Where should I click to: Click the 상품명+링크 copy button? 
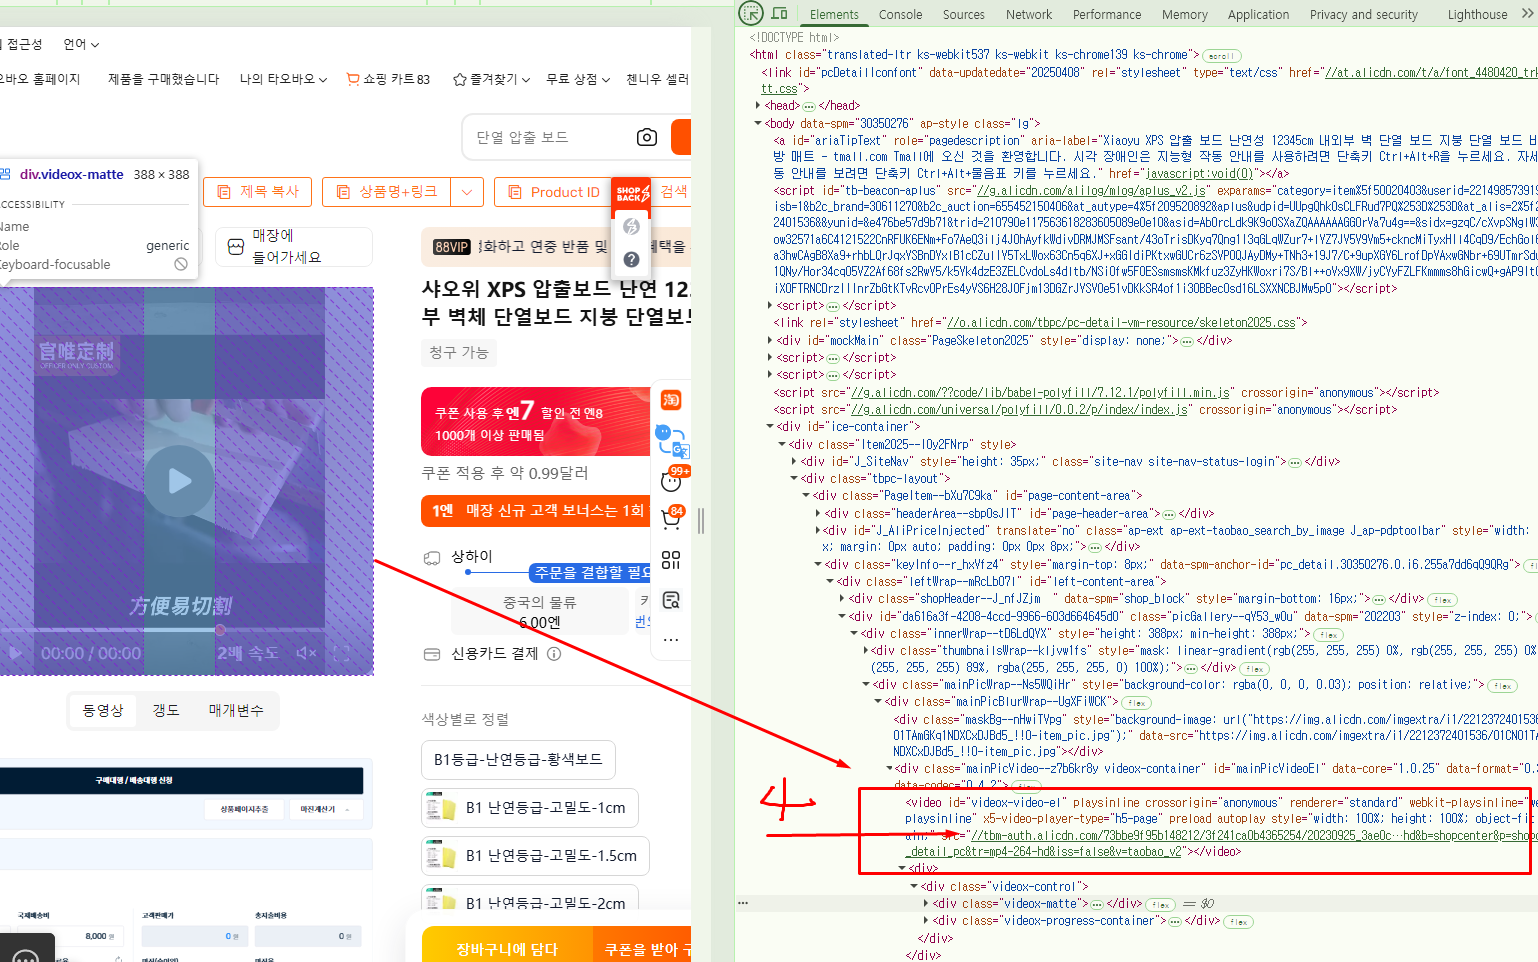(386, 192)
